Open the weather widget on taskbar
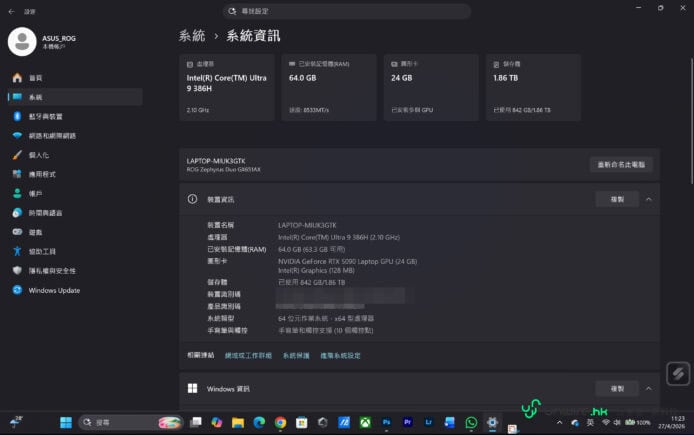 click(16, 422)
